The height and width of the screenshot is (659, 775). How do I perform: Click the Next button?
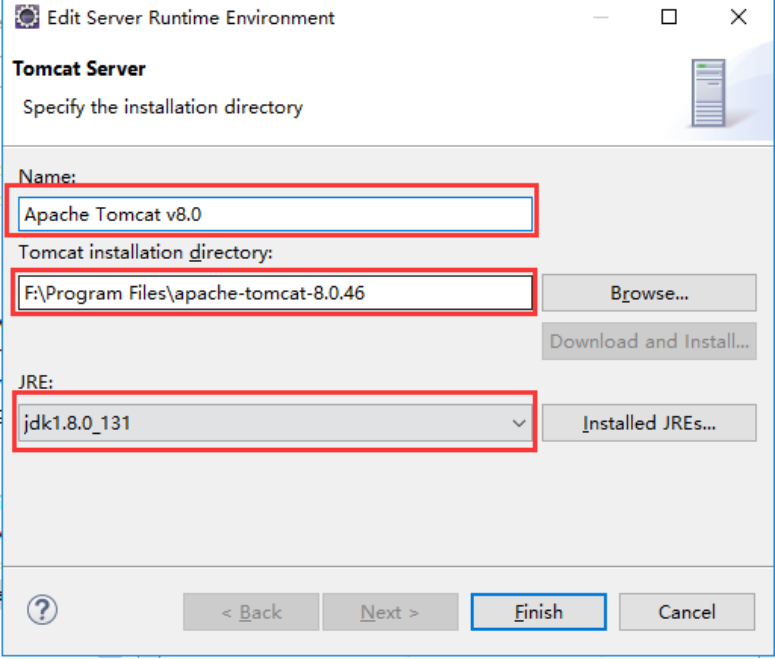pyautogui.click(x=390, y=612)
